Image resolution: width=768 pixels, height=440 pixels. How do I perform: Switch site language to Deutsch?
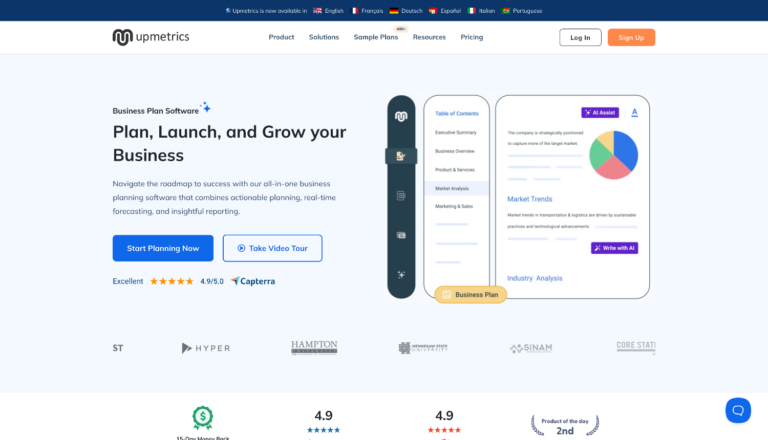411,11
